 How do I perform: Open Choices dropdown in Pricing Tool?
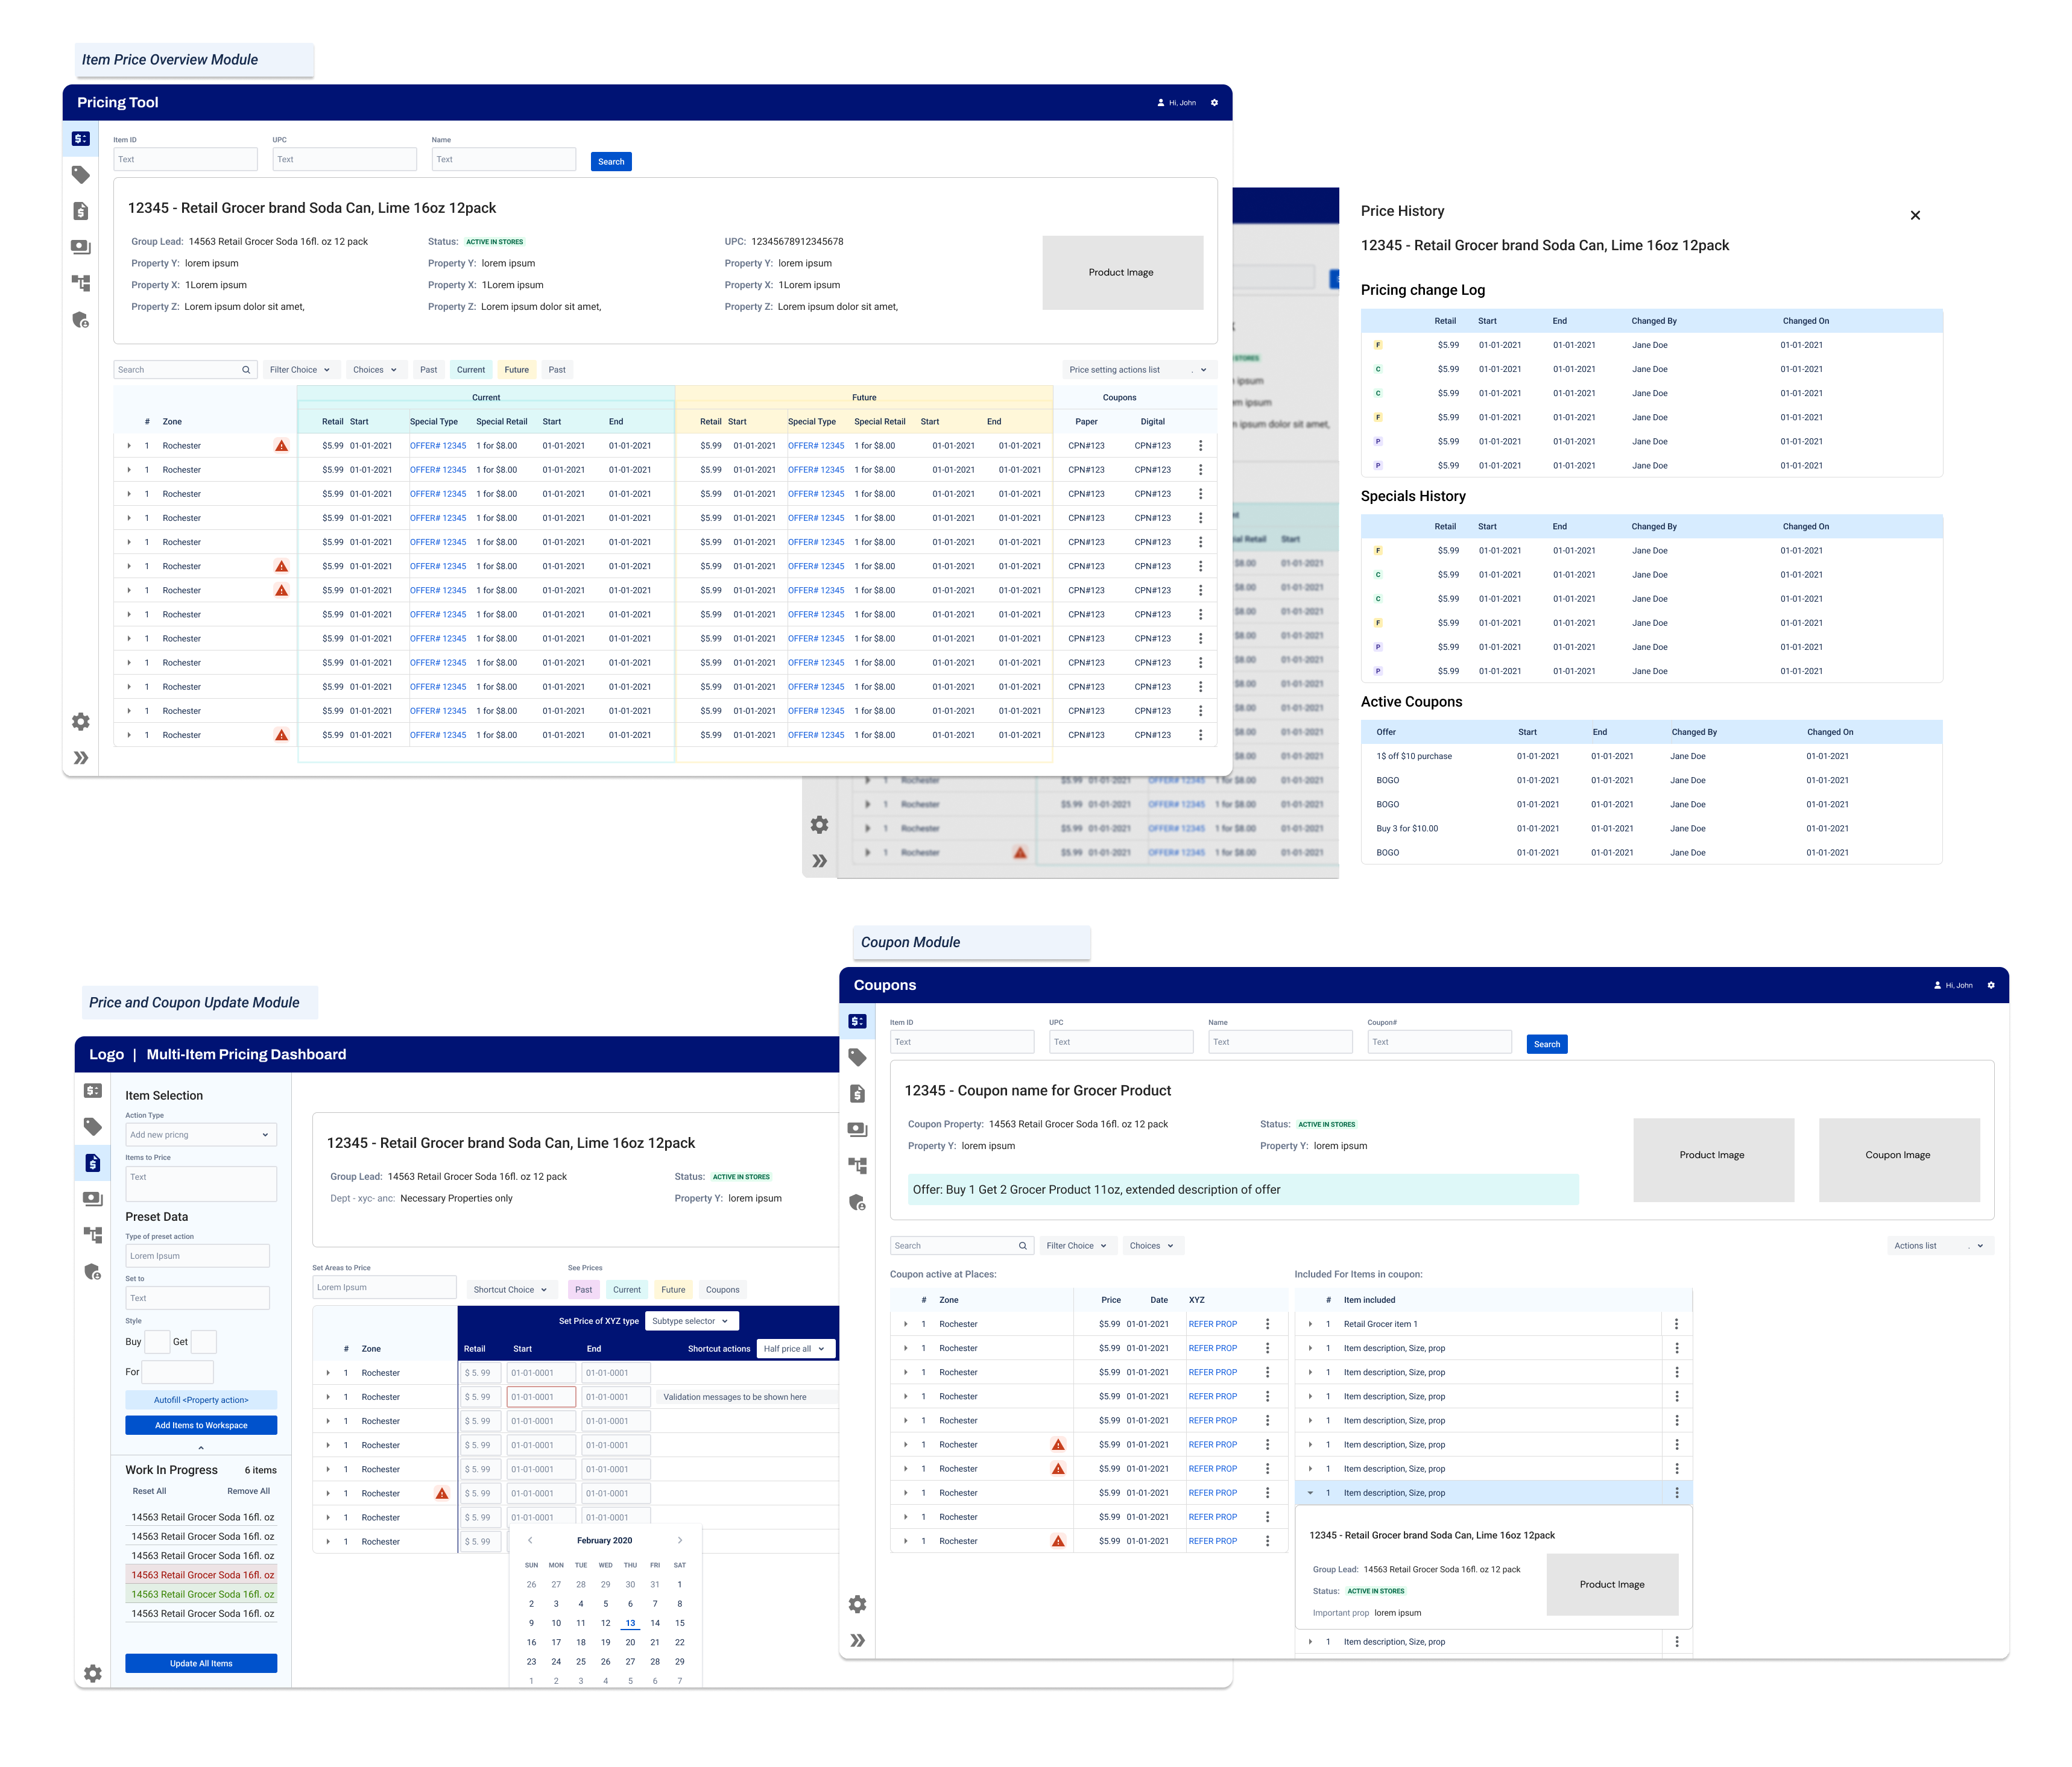[376, 370]
